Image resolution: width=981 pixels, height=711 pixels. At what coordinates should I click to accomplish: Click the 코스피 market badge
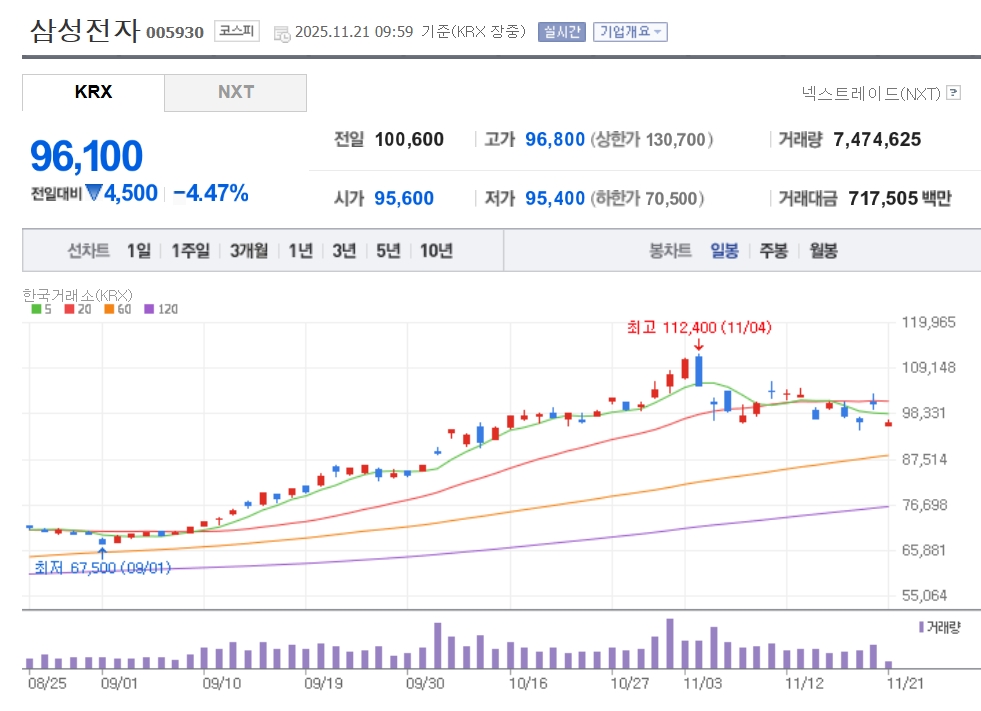click(237, 31)
